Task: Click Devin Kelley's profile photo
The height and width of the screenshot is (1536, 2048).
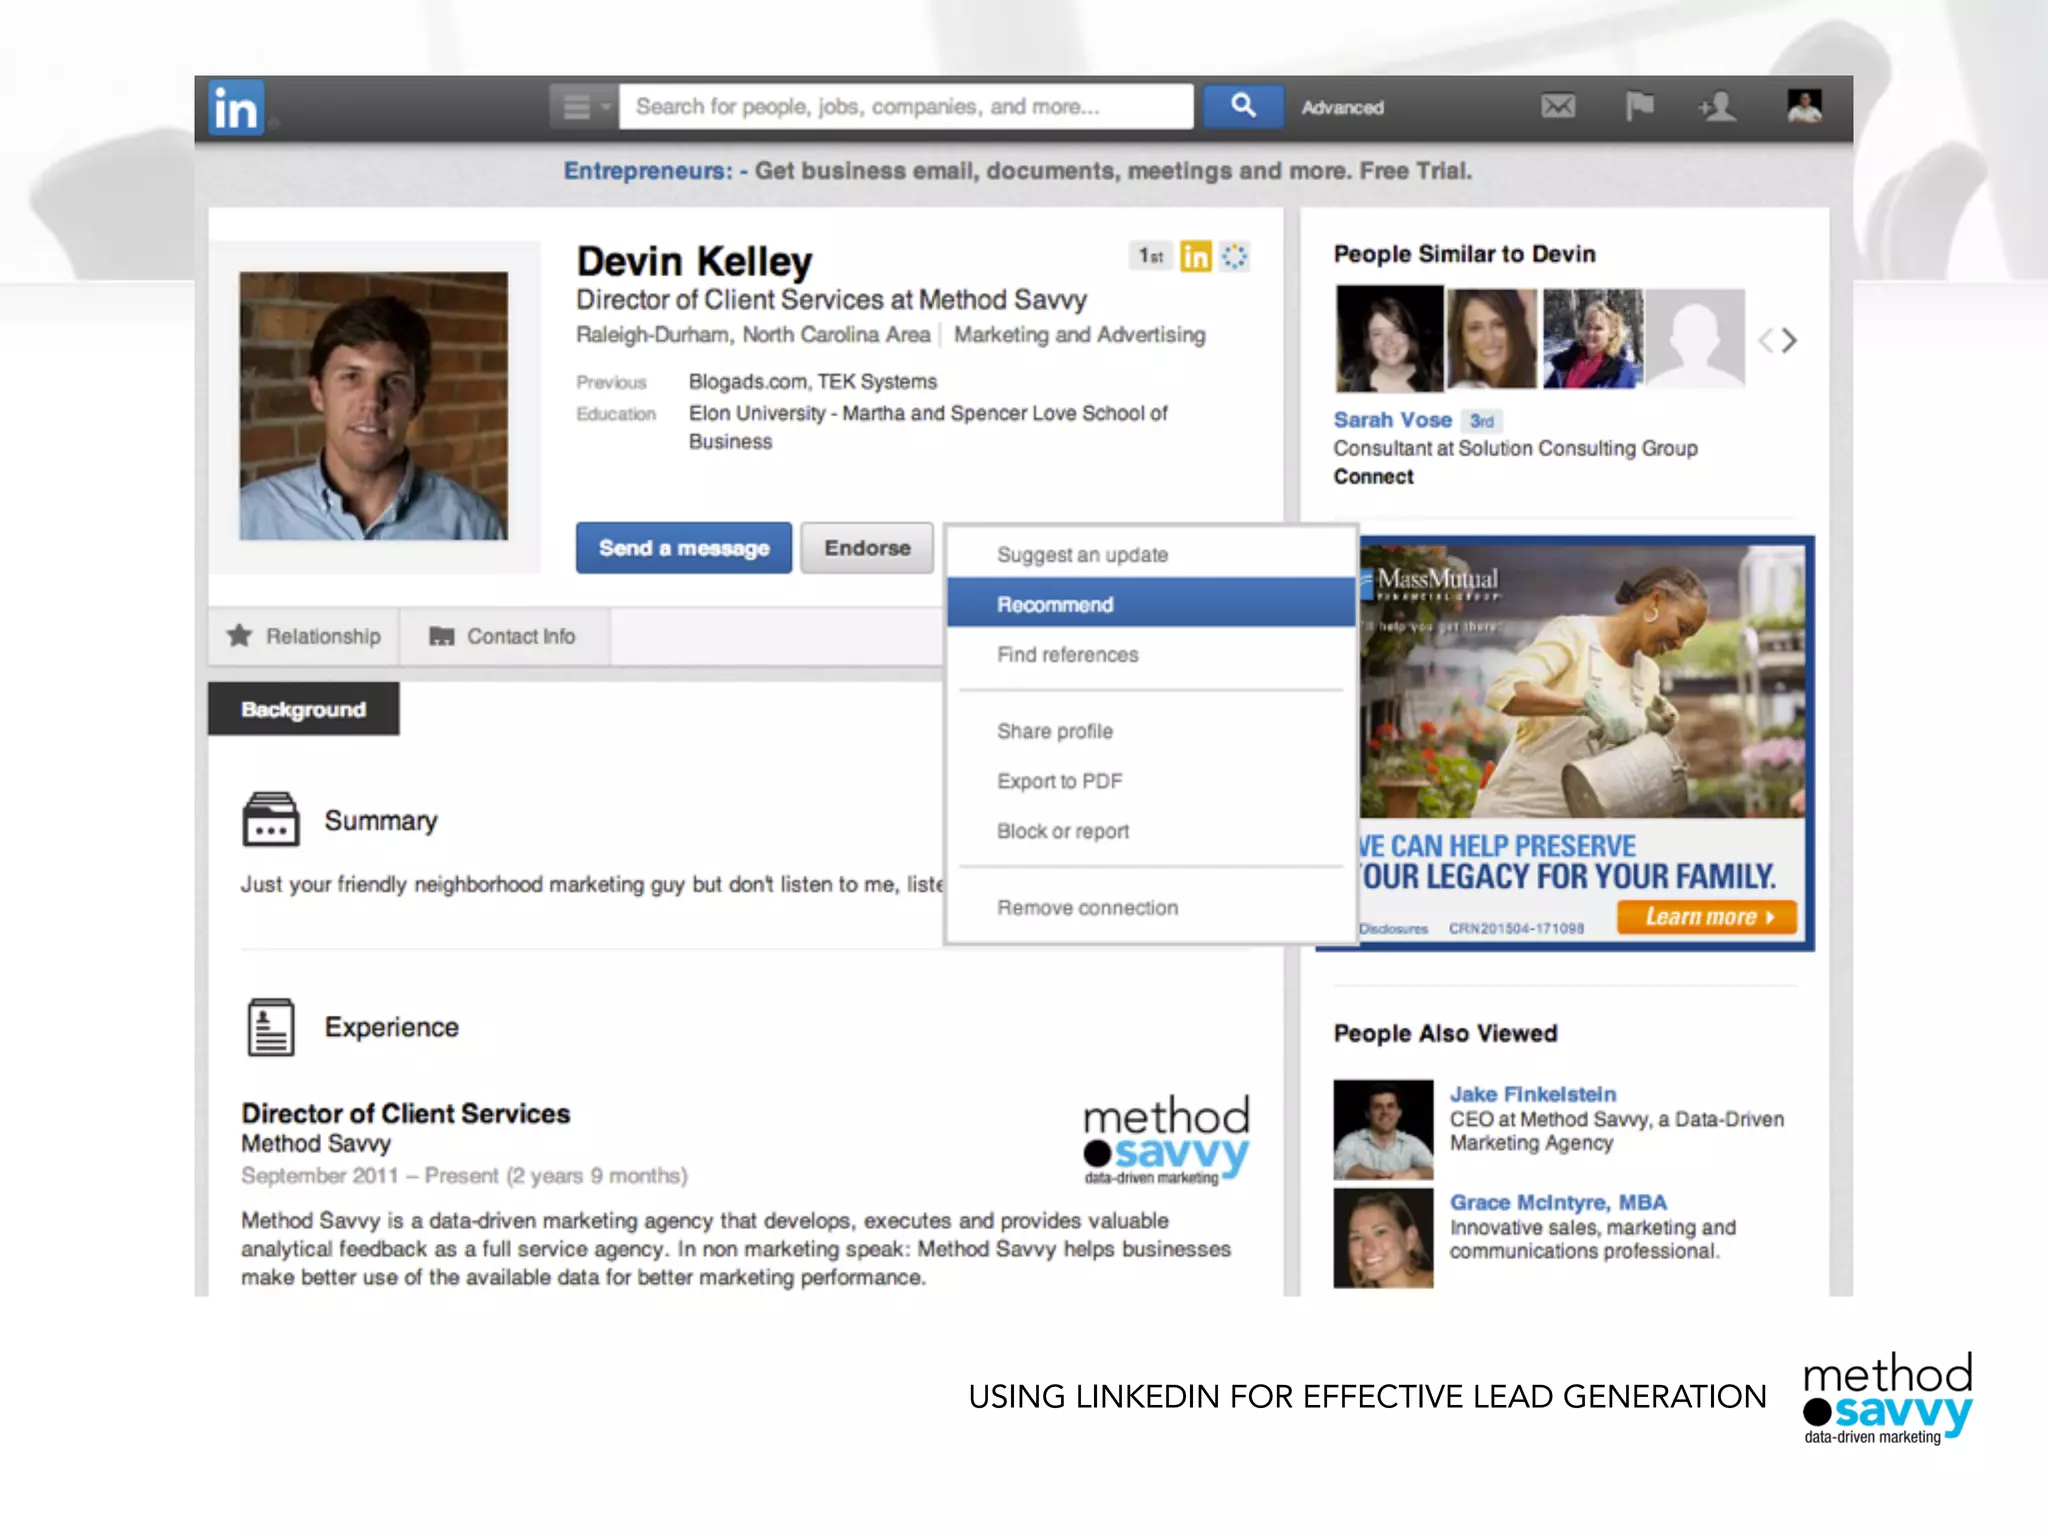Action: 373,406
